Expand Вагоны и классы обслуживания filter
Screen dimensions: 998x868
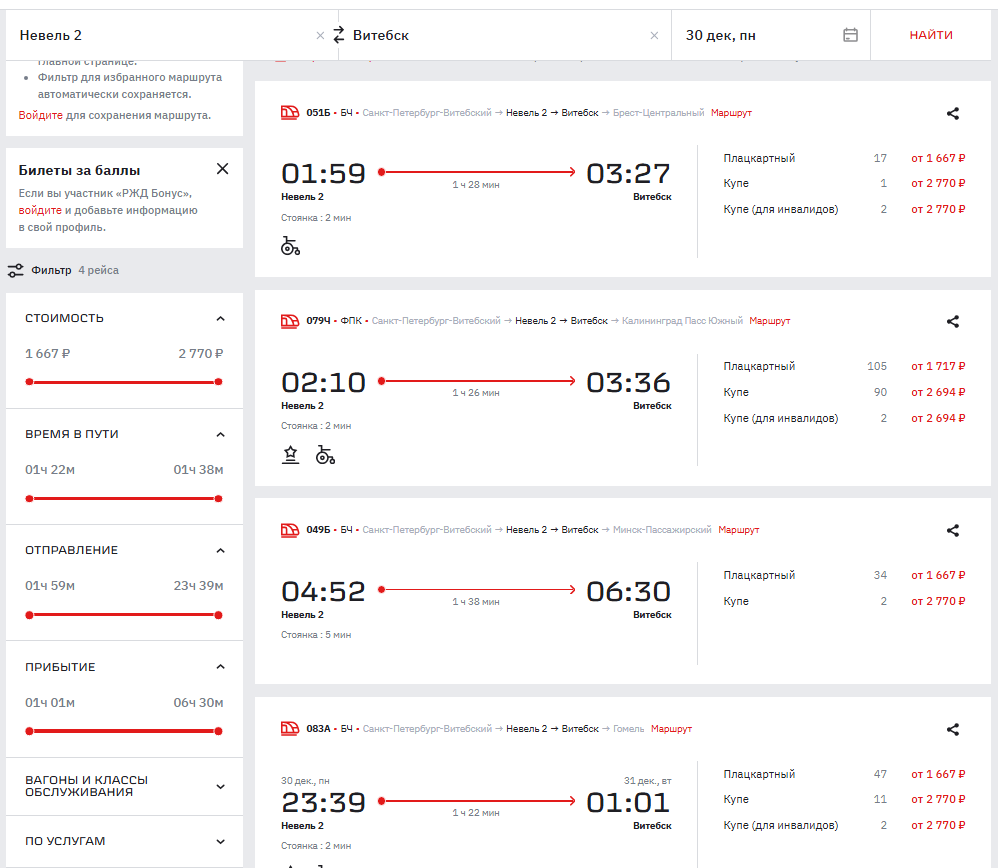click(220, 786)
